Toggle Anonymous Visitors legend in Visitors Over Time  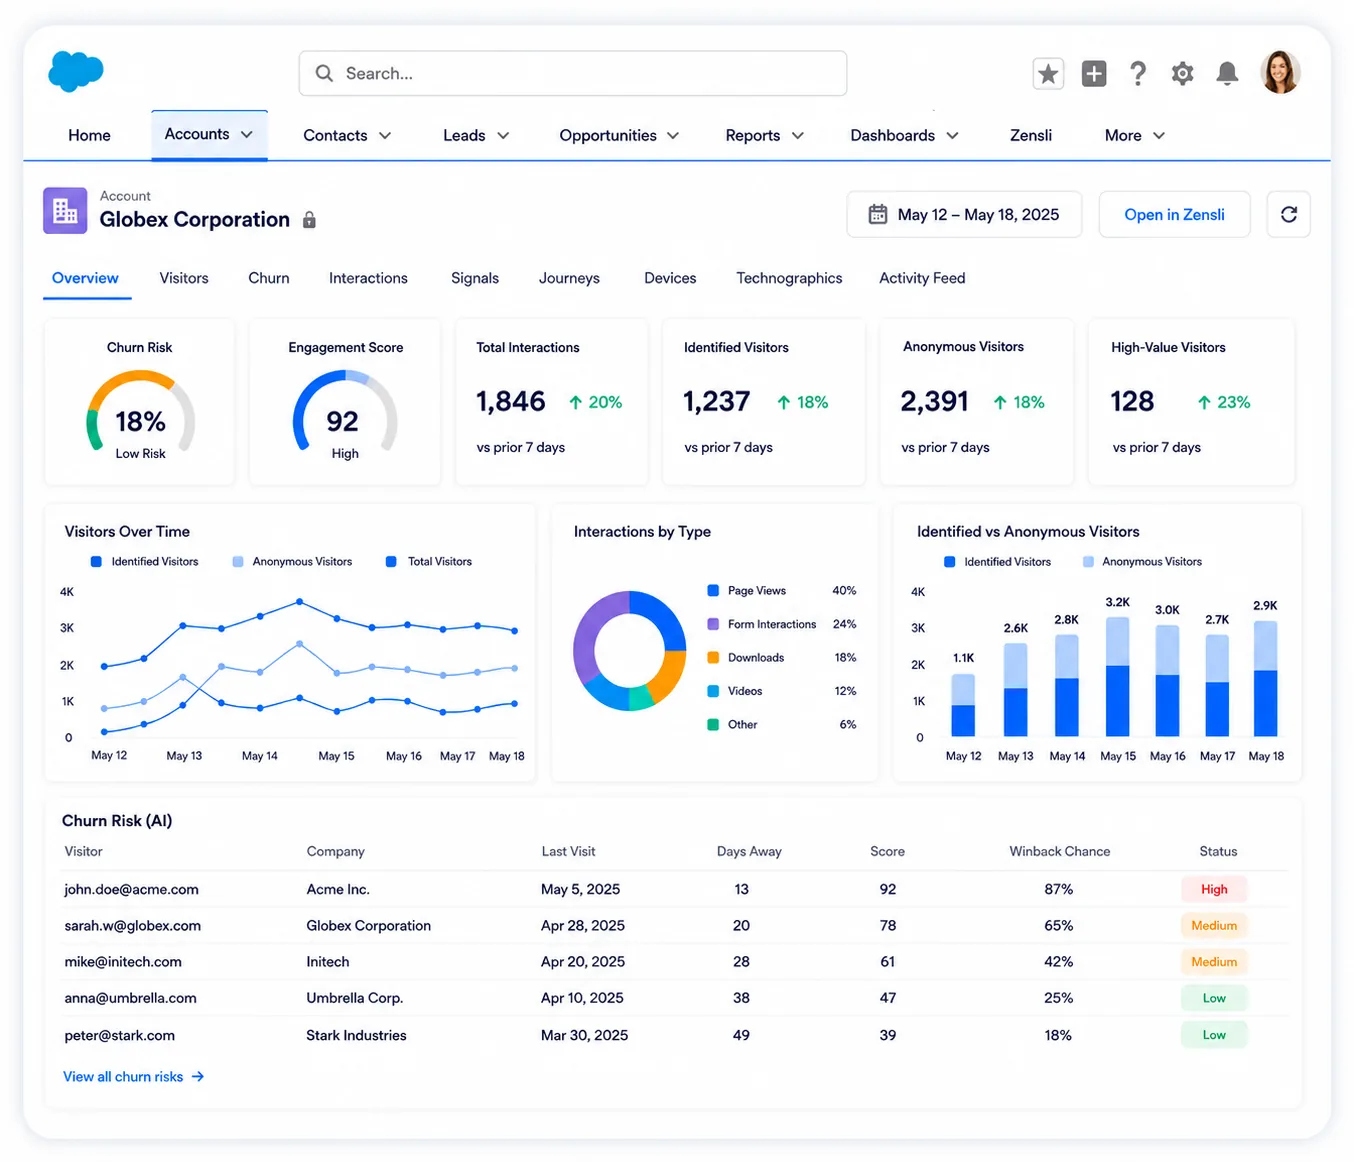point(292,562)
